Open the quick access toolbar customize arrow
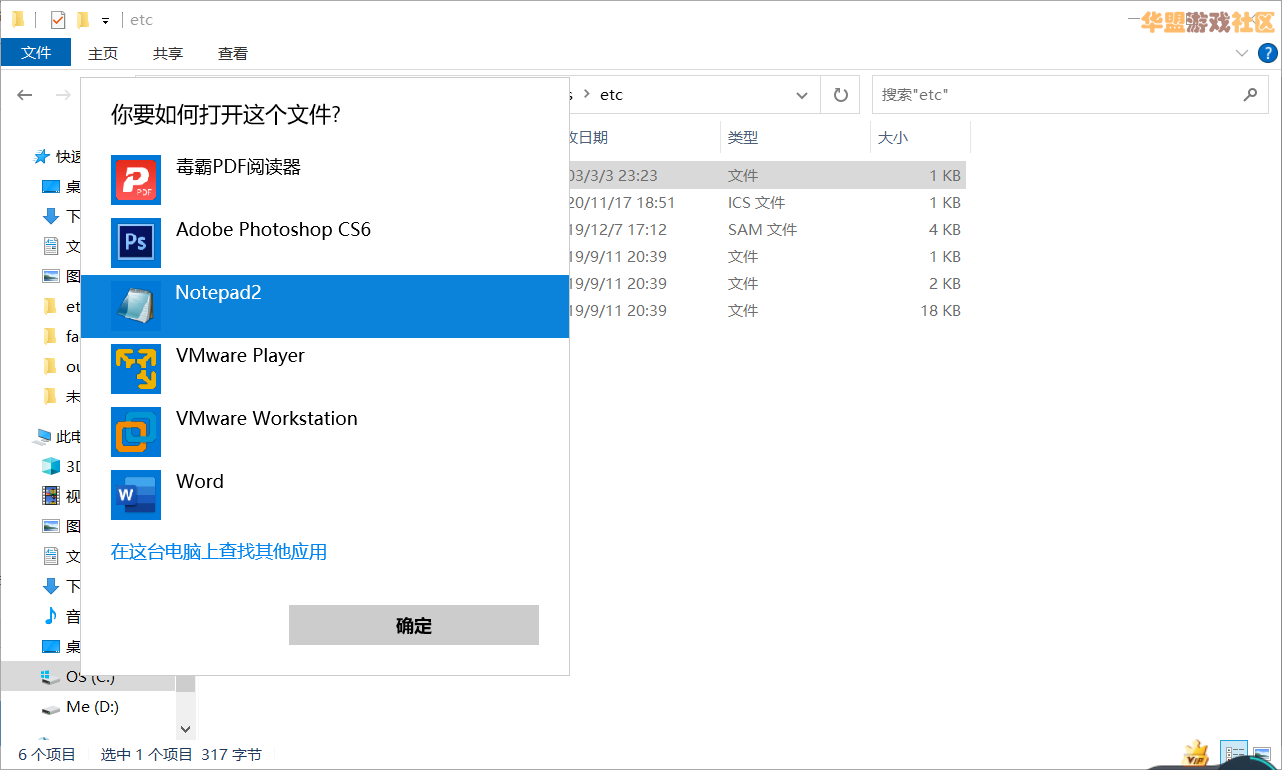Screen dimensions: 1282x770 point(105,20)
